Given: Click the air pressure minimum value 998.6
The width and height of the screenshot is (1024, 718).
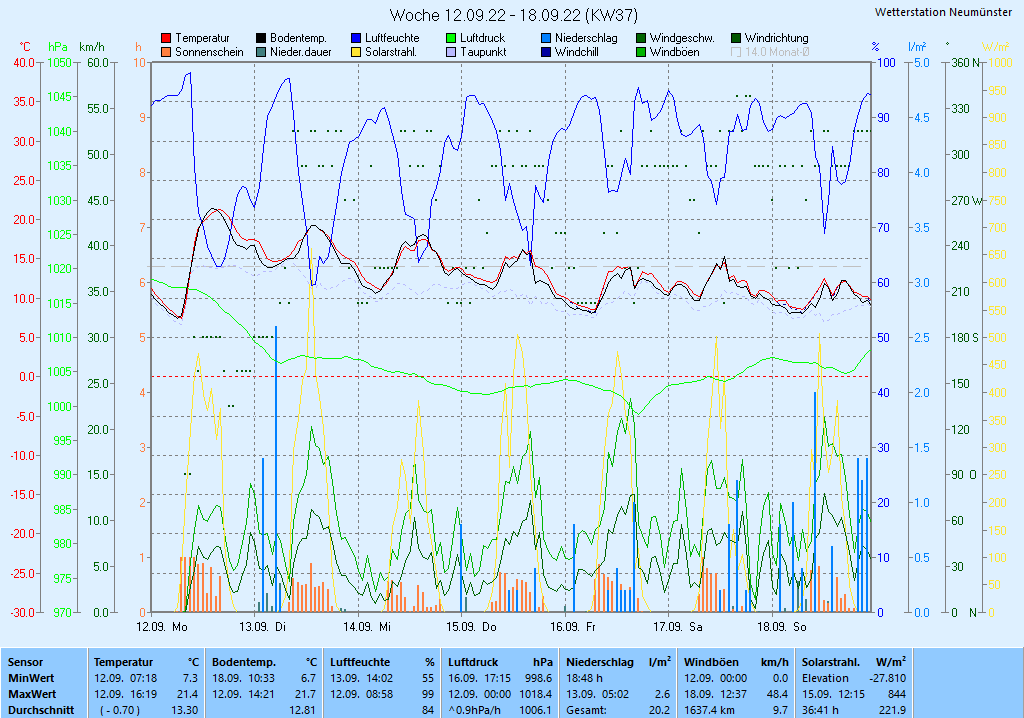Looking at the screenshot, I should [x=539, y=678].
